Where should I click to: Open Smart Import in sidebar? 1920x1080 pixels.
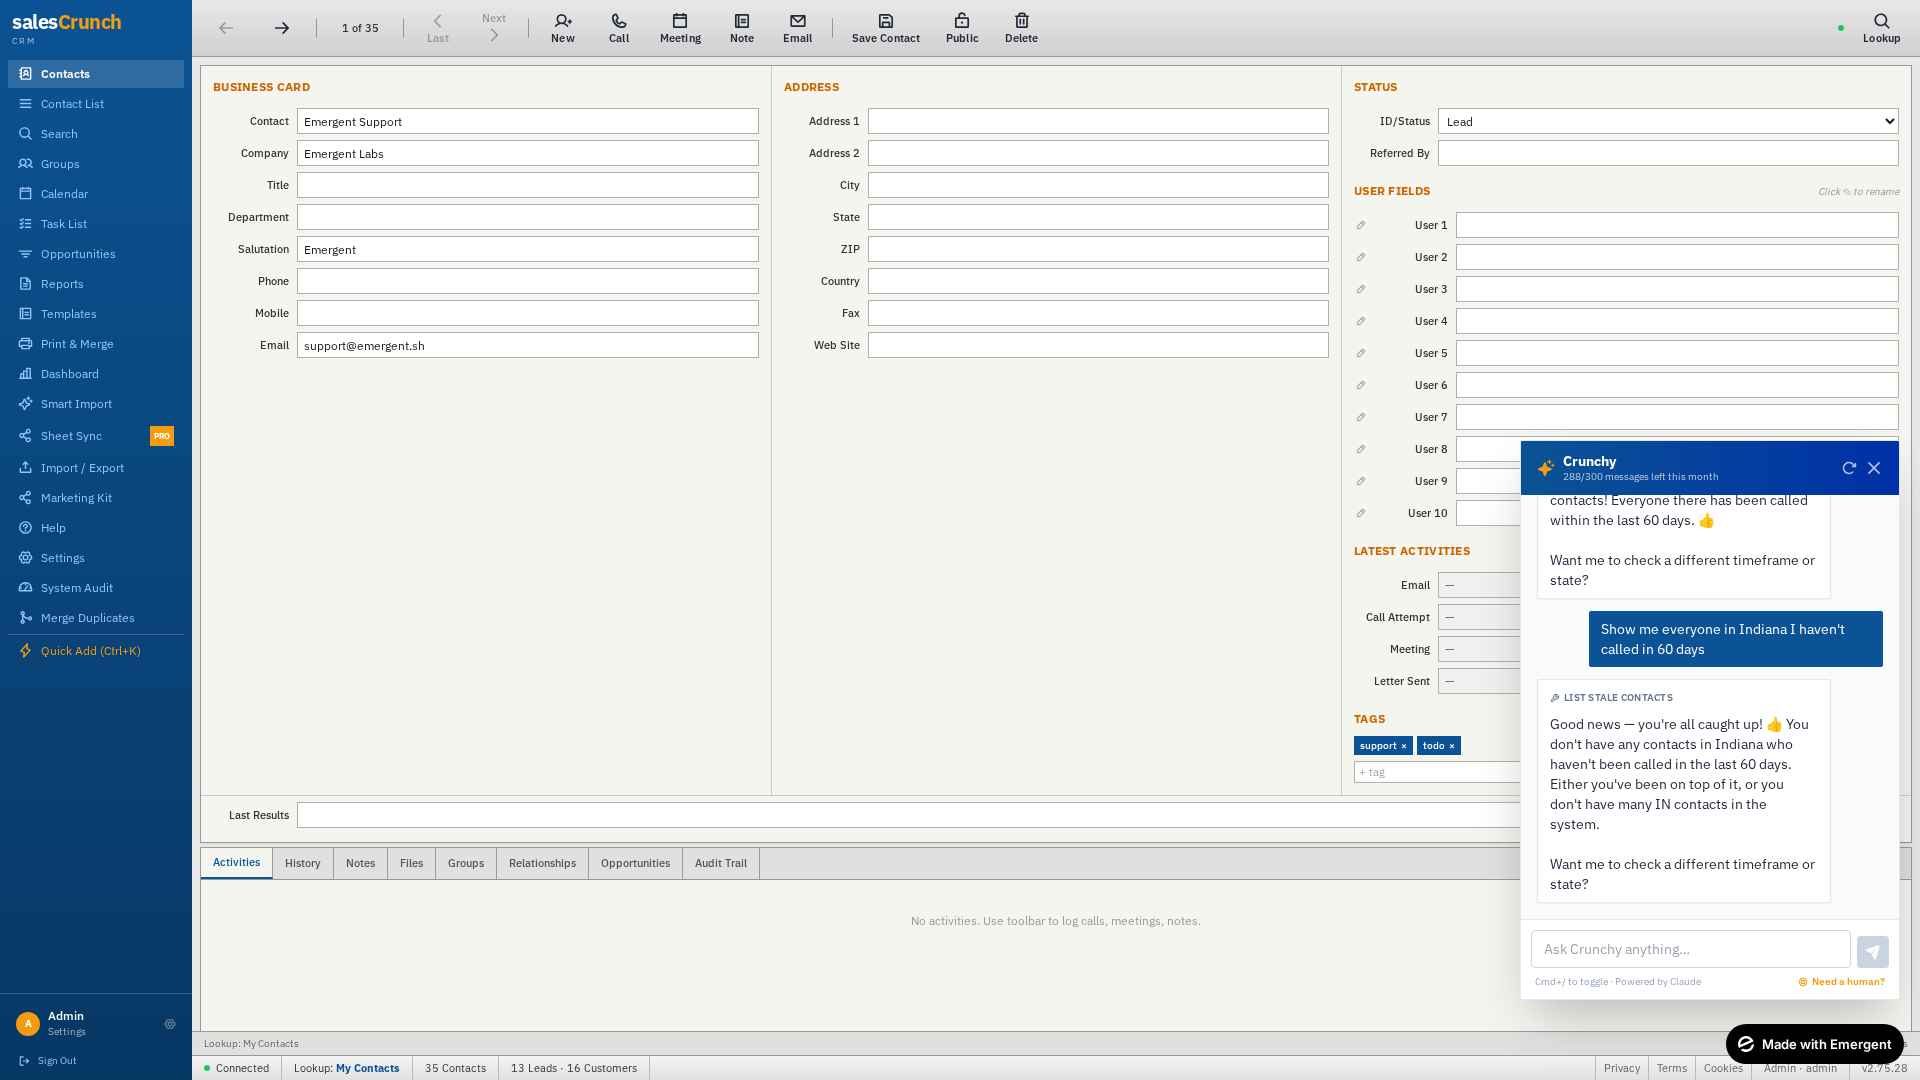96,404
